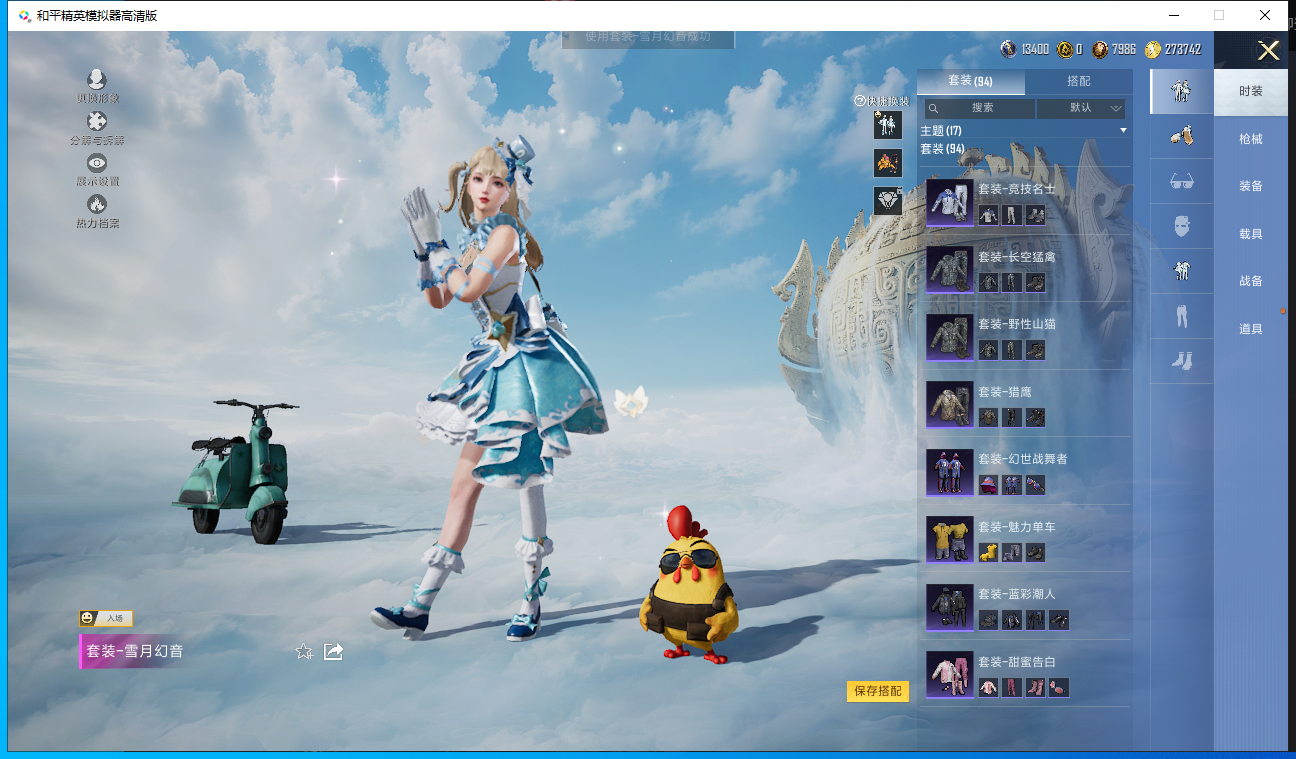Viewport: 1296px width, 759px height.
Task: Pick the camo jacket piece of 野性山猫
Action: click(988, 350)
